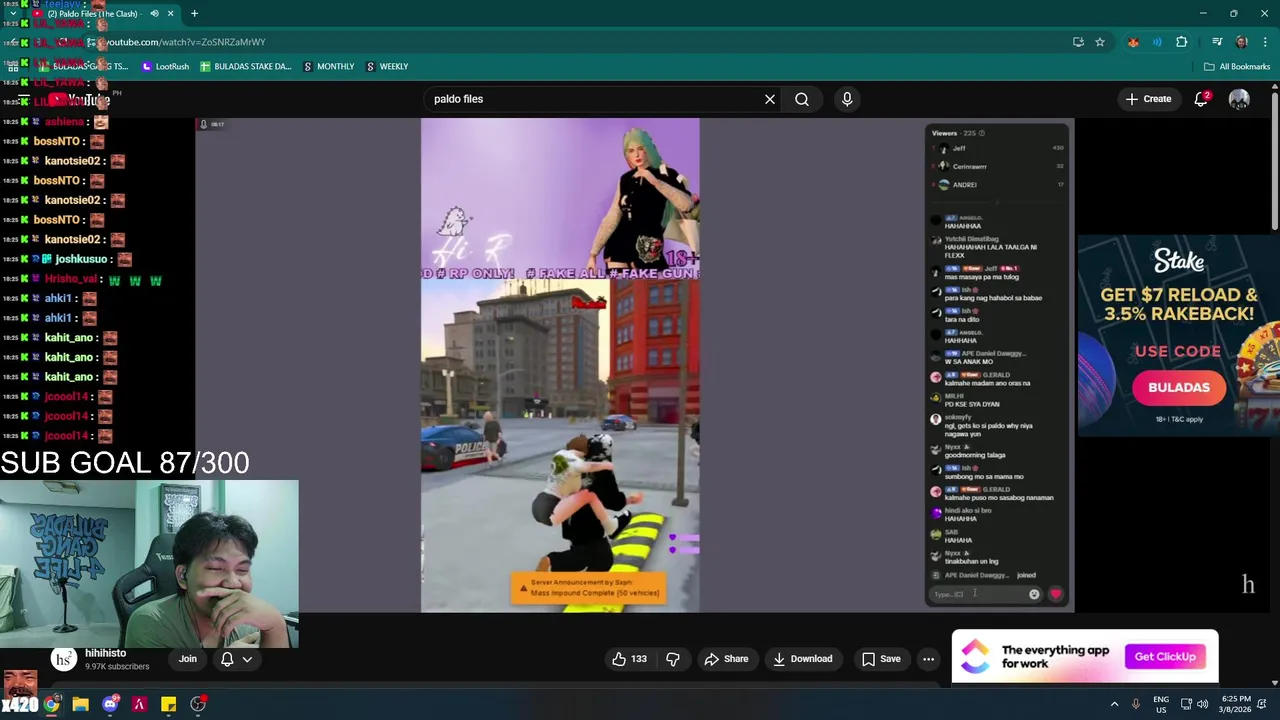Click the BULADAS button in Stake ad
Viewport: 1280px width, 720px height.
[1179, 388]
